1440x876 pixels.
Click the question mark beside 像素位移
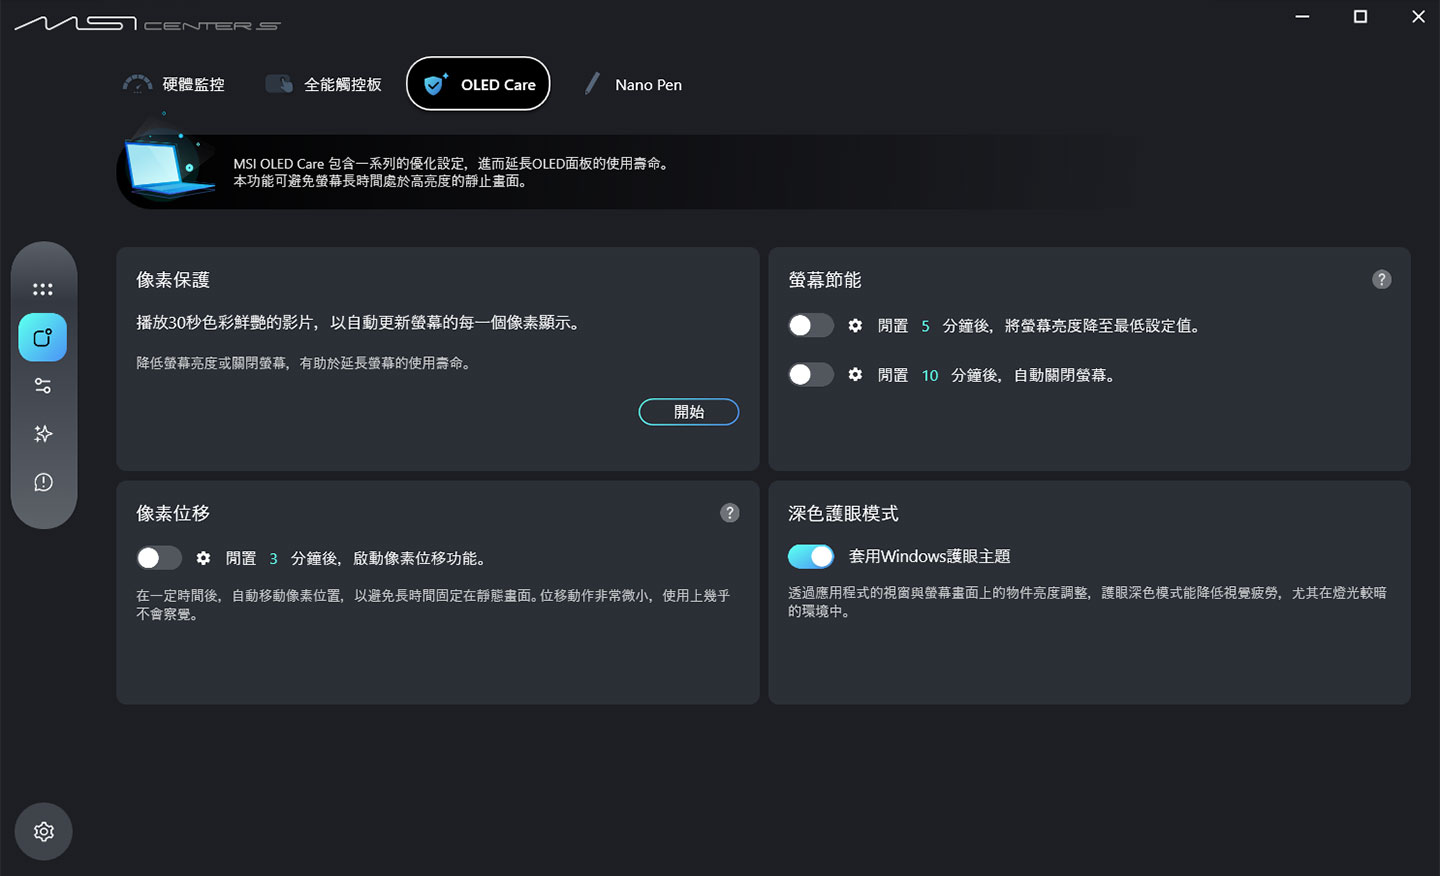point(729,513)
